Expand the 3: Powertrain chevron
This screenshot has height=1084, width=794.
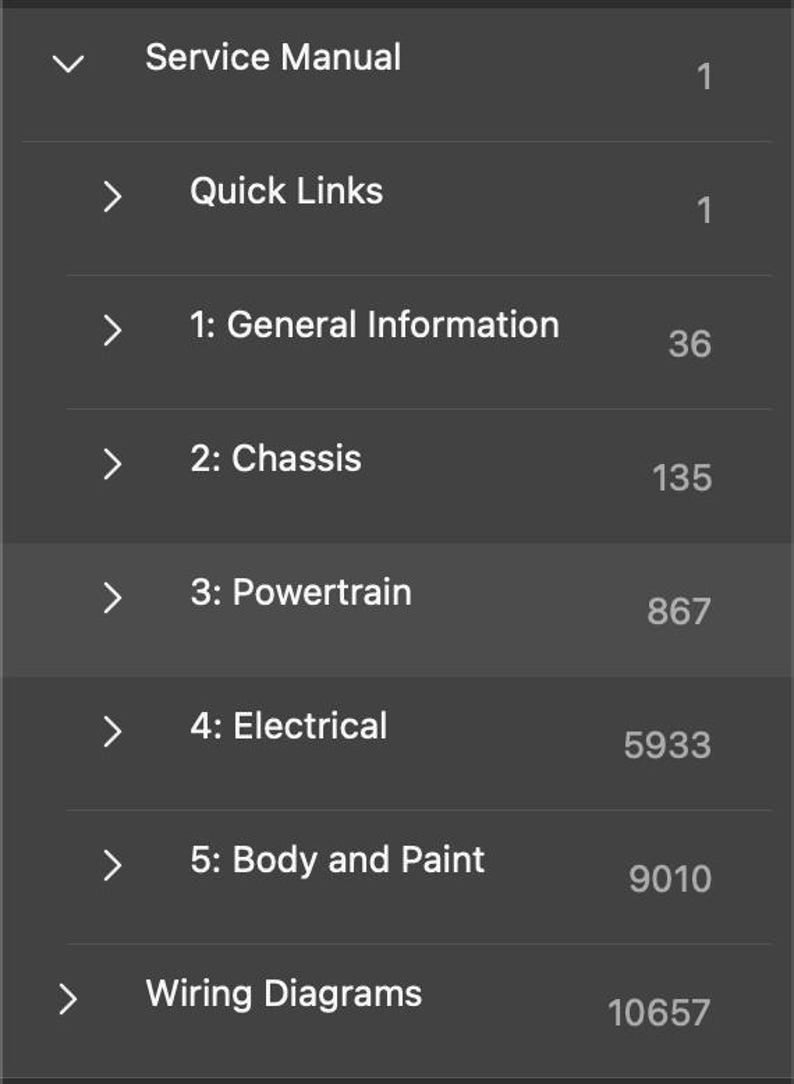click(112, 598)
